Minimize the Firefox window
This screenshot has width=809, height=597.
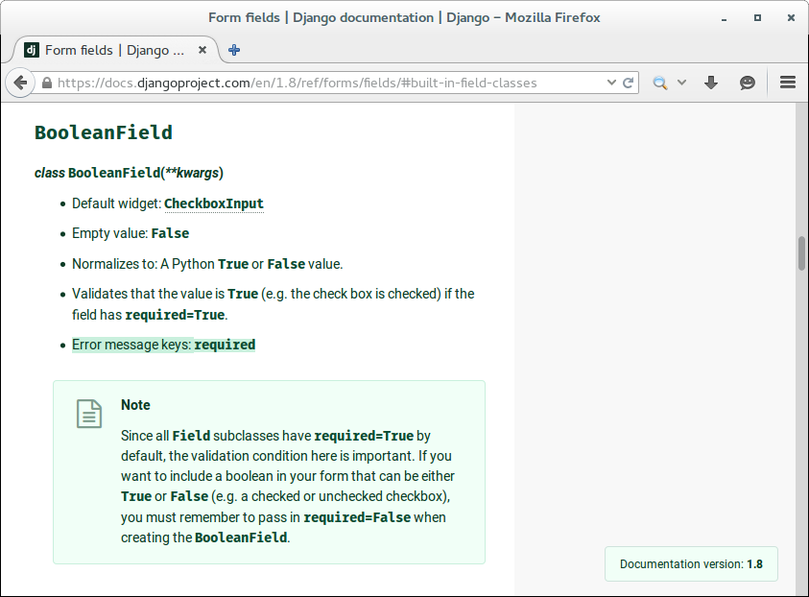724,18
